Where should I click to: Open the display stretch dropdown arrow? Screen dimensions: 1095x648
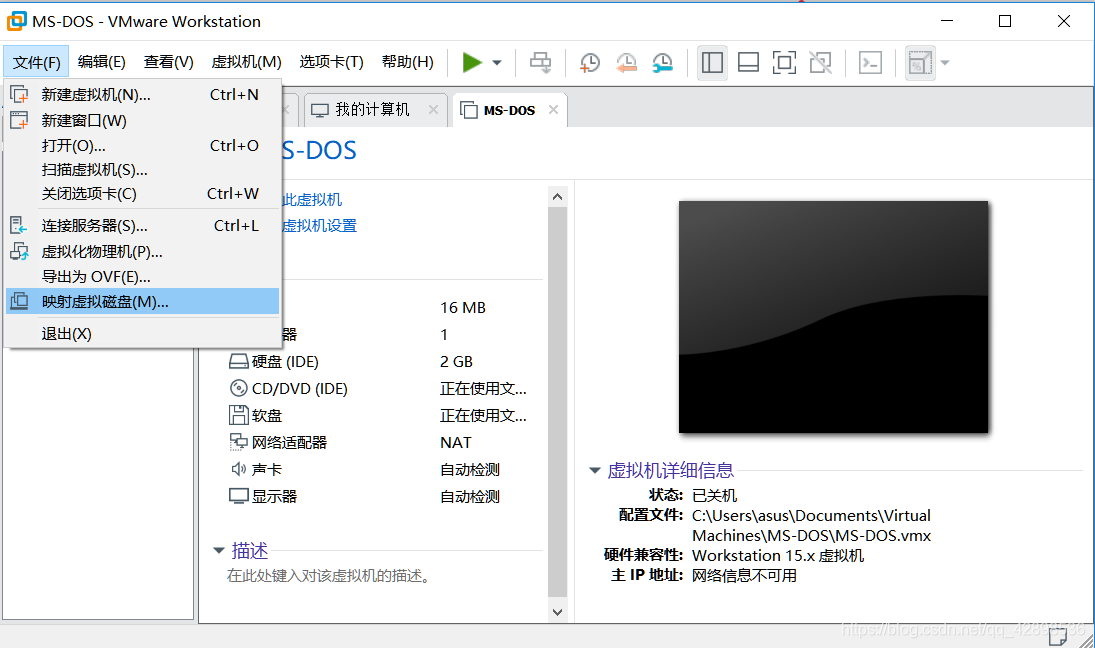pos(945,63)
